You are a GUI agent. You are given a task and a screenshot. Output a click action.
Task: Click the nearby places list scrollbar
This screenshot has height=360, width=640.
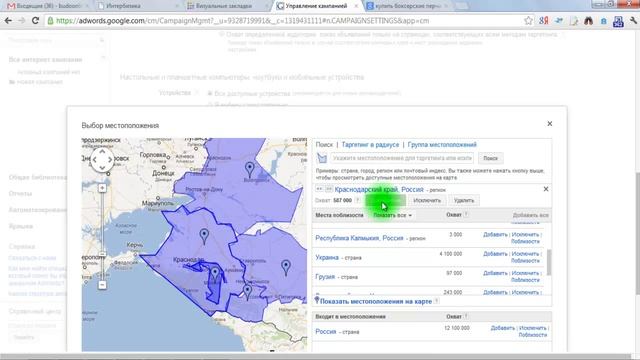pyautogui.click(x=549, y=262)
